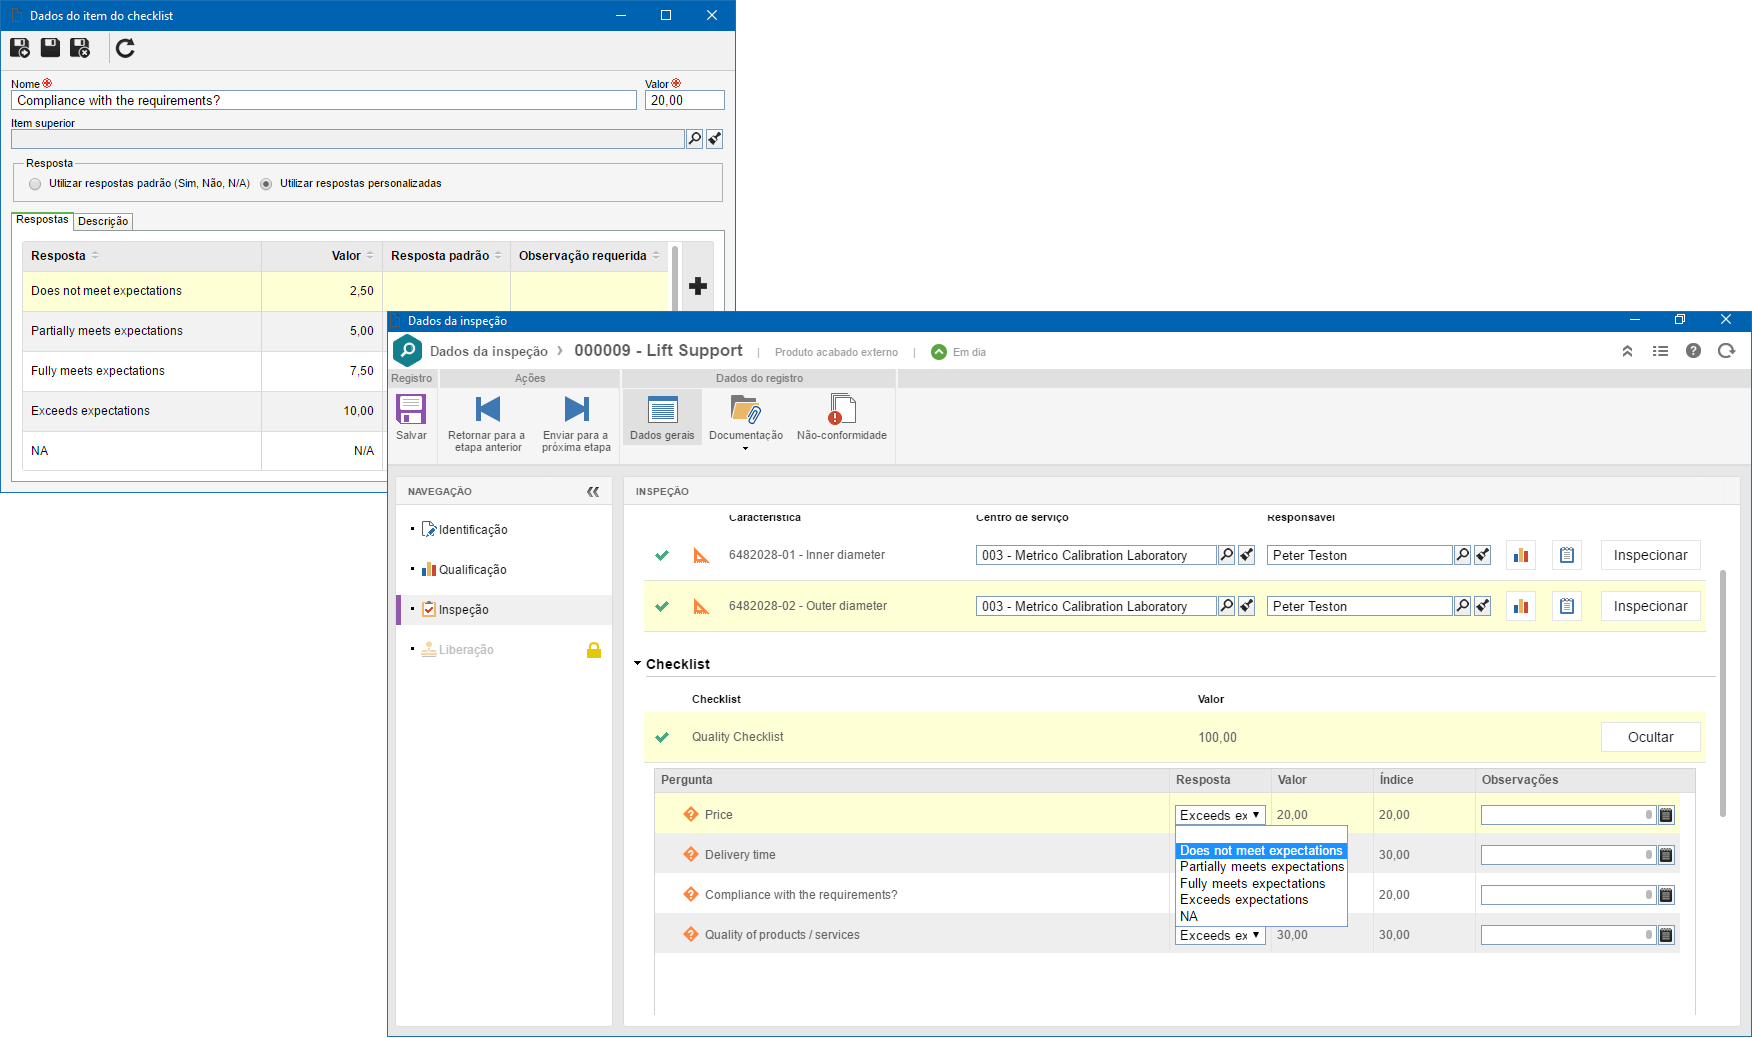Select Utilizar respostas personalizadas radio button
The width and height of the screenshot is (1752, 1038).
pos(266,184)
